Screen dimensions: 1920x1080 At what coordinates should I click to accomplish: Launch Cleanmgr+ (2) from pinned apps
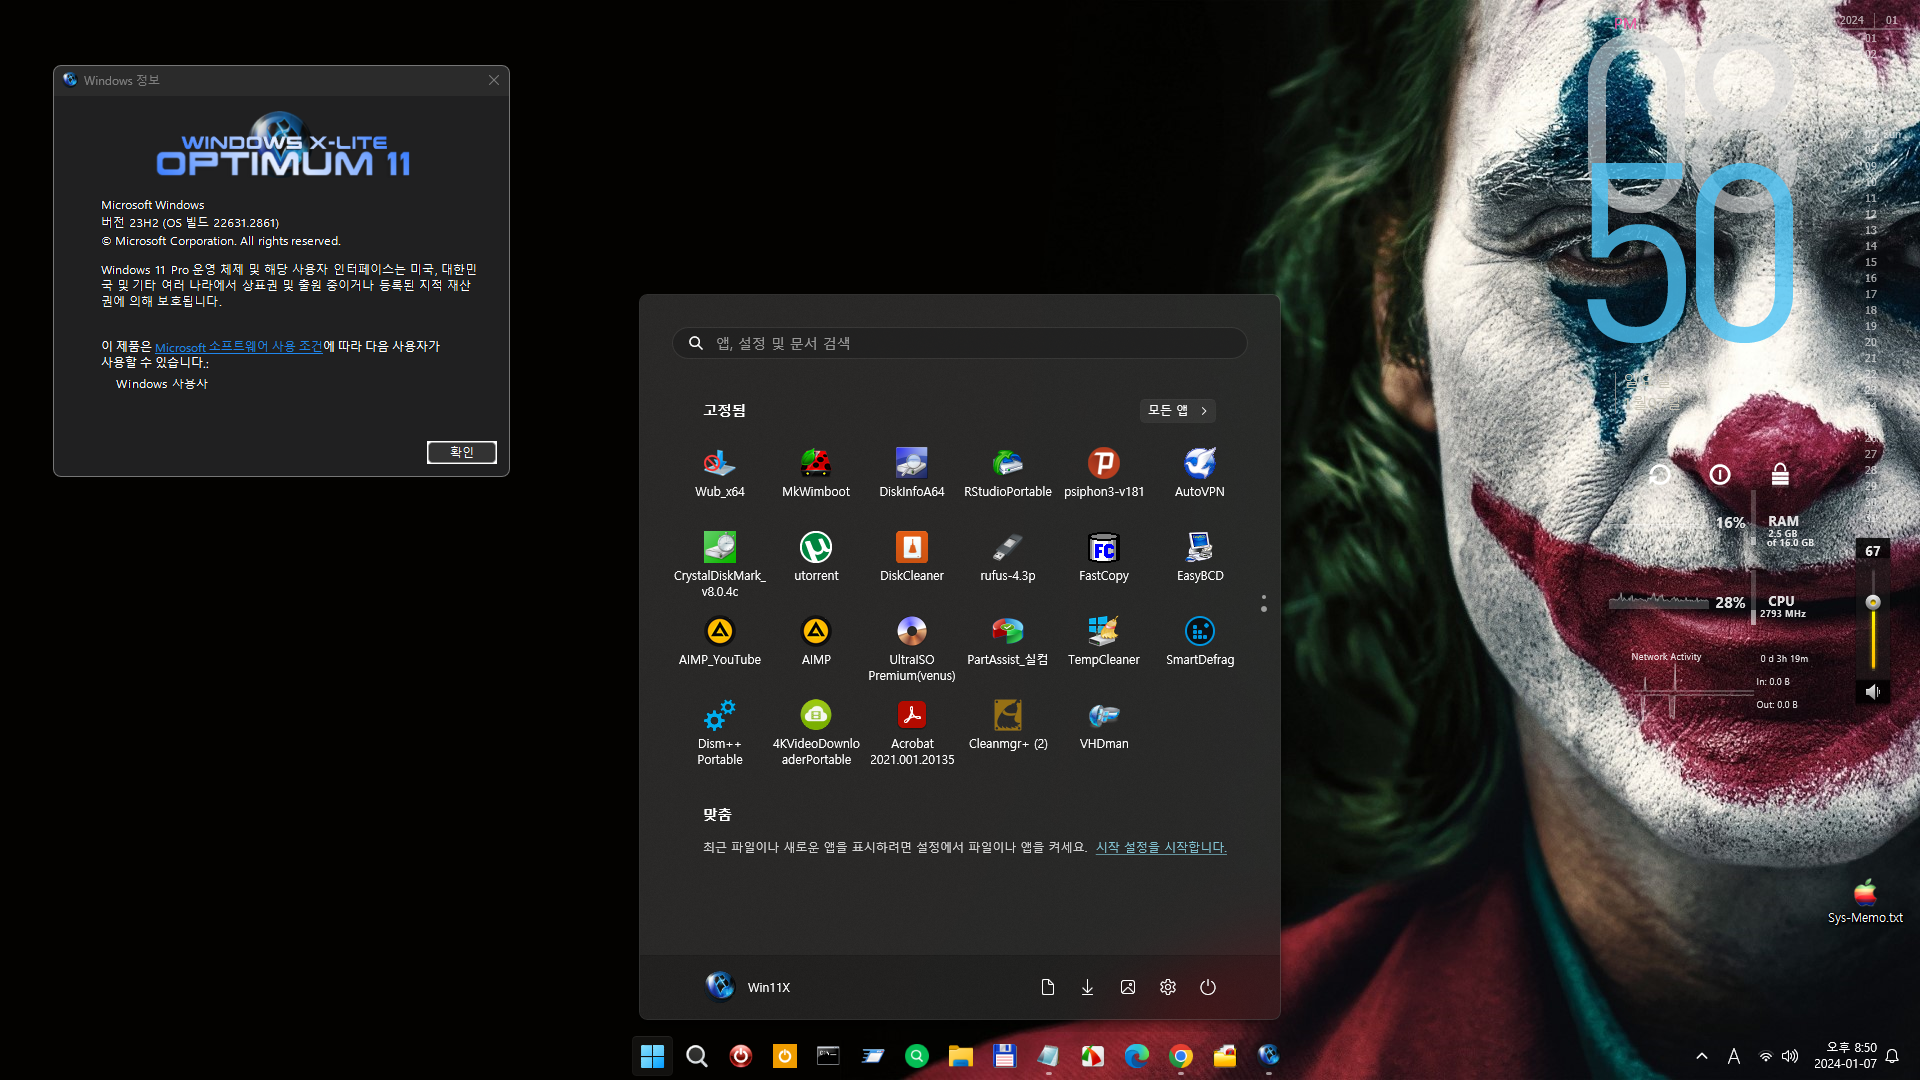point(1008,724)
